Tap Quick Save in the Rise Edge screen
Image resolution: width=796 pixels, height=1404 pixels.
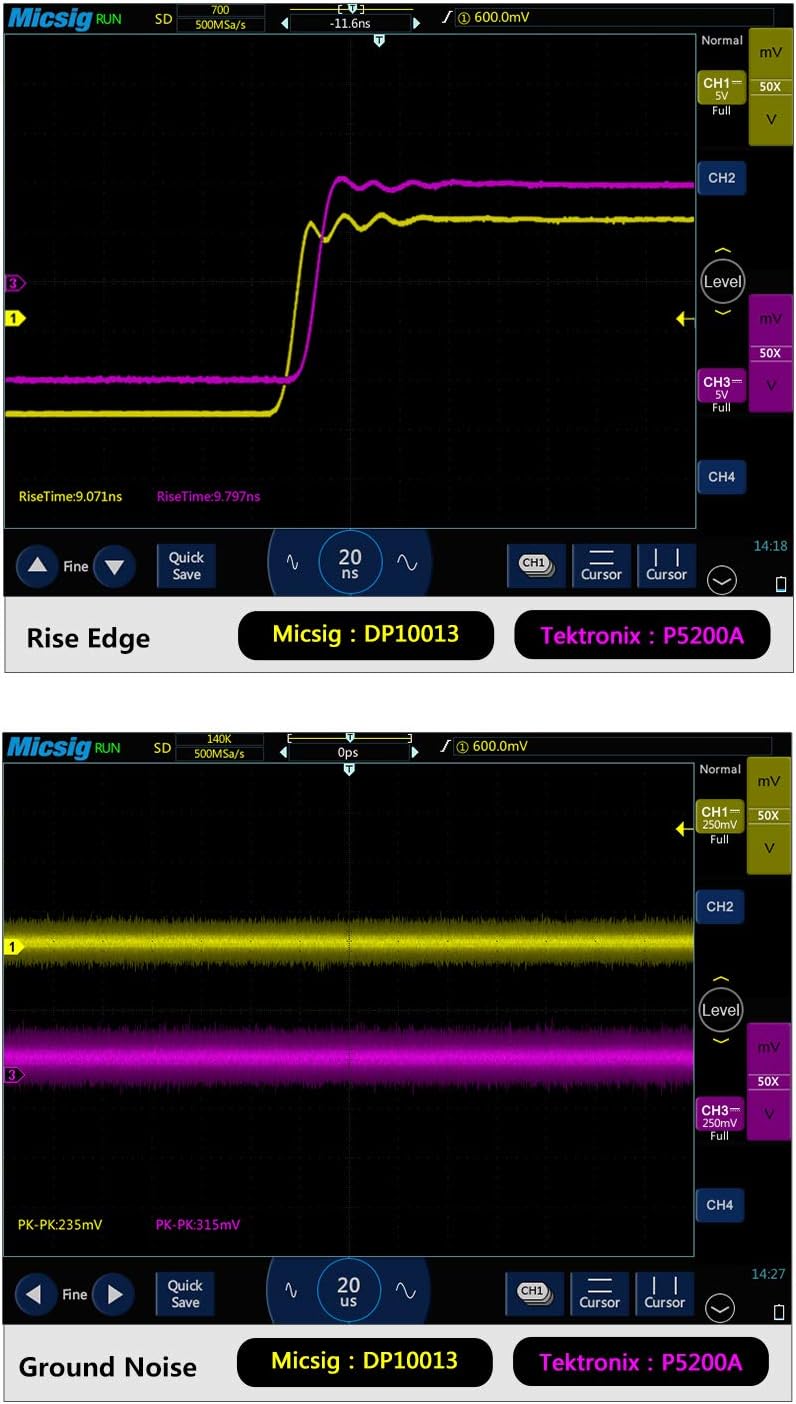point(186,566)
